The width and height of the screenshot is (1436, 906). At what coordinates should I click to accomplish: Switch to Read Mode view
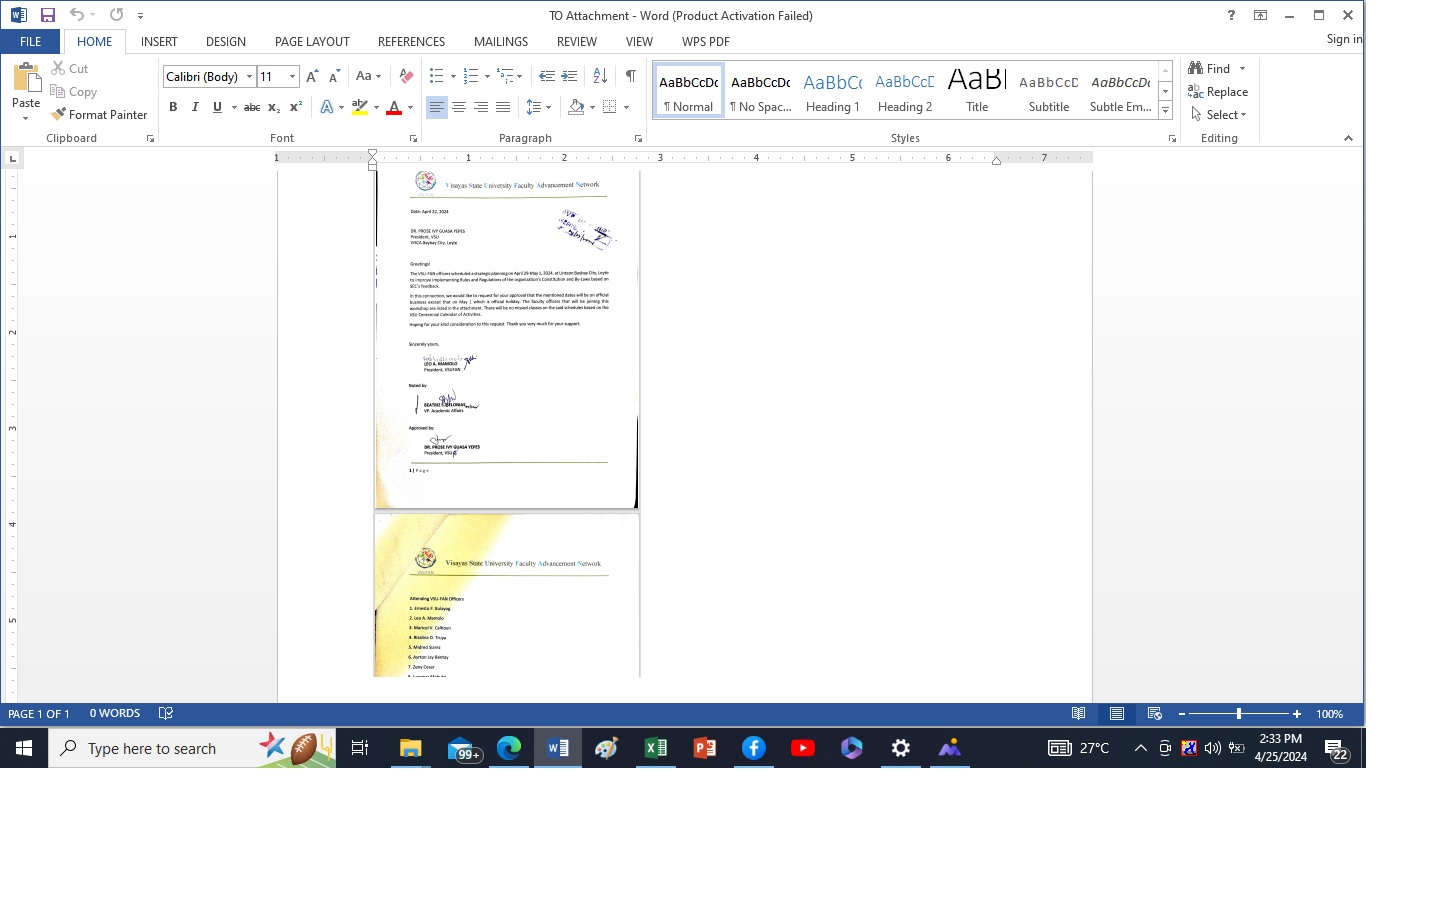tap(1078, 714)
